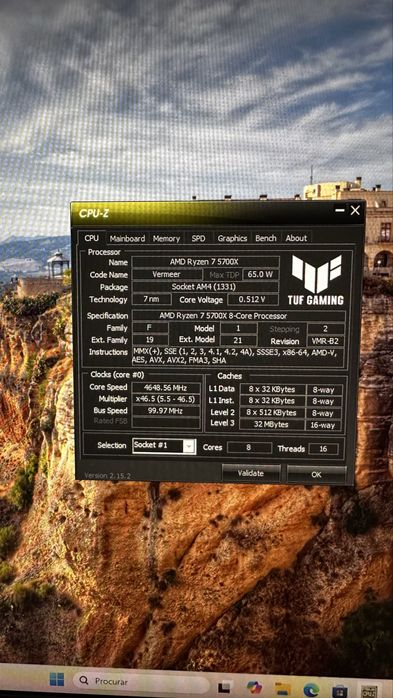Open the Socket #1 selection dropdown
Image resolution: width=393 pixels, height=698 pixels.
164,446
